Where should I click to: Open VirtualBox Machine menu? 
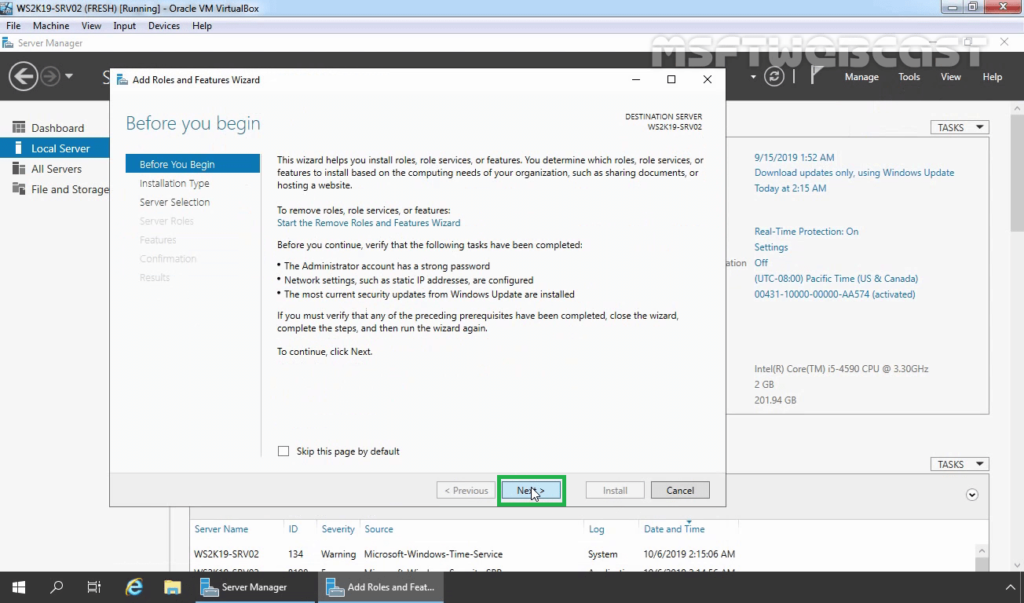point(51,25)
